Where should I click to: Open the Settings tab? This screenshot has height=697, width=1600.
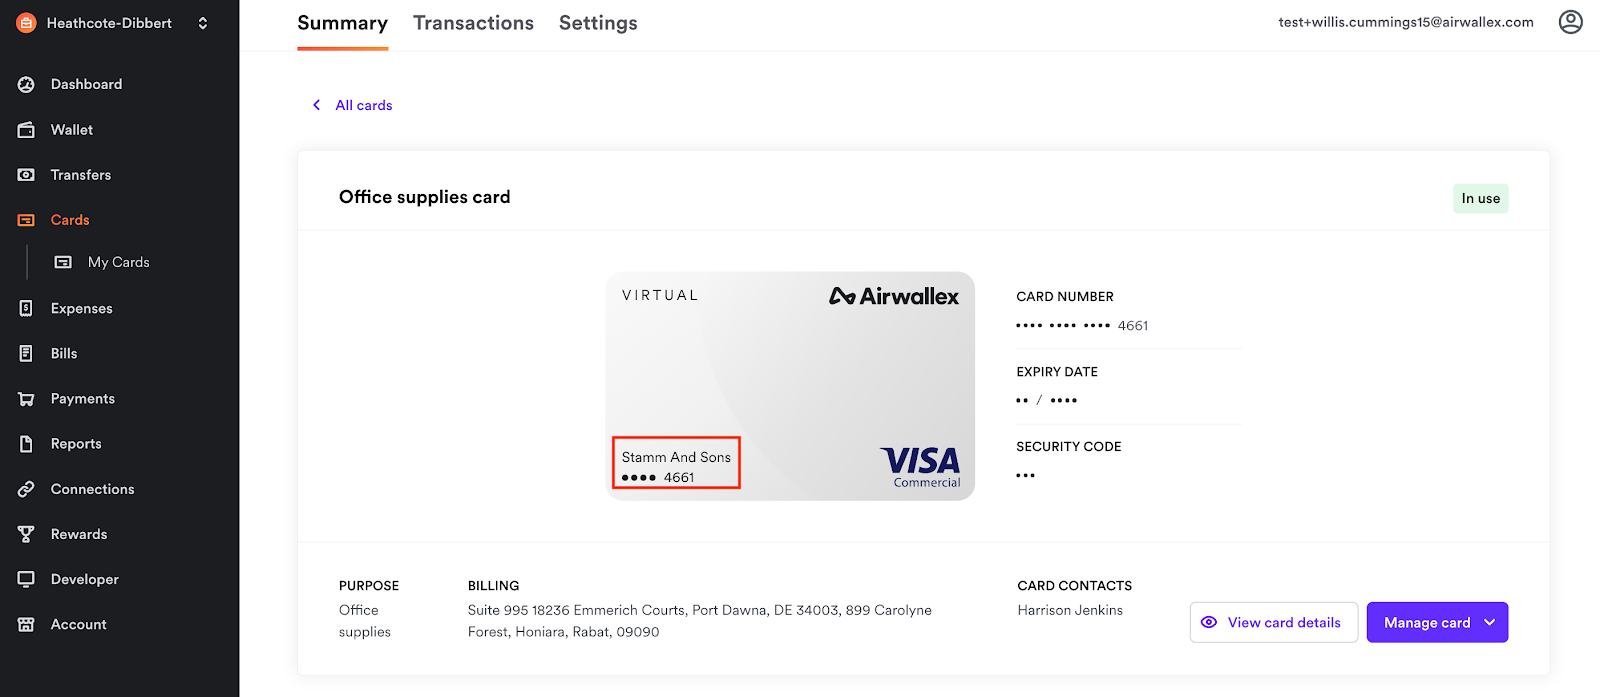coord(598,23)
